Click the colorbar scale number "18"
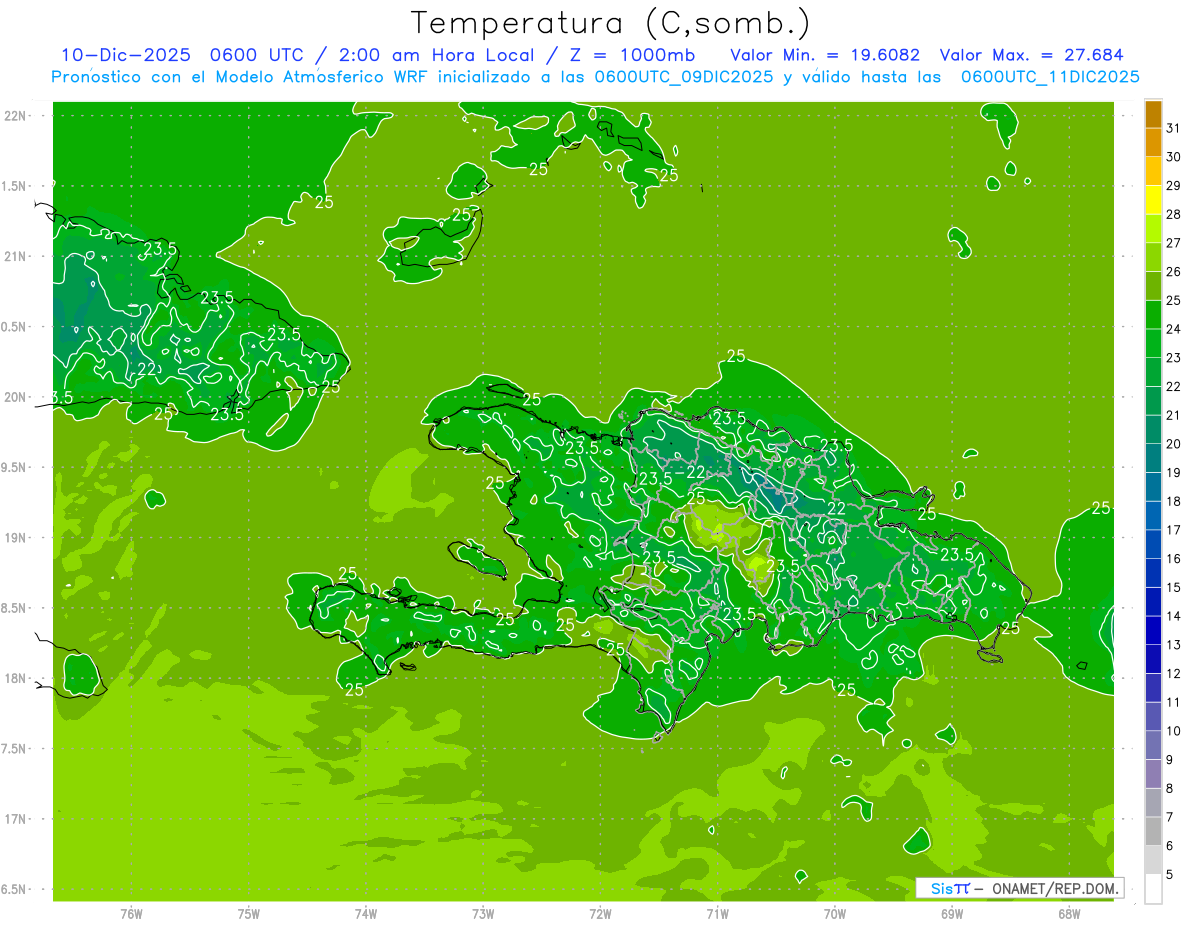The width and height of the screenshot is (1200, 927). 1173,501
